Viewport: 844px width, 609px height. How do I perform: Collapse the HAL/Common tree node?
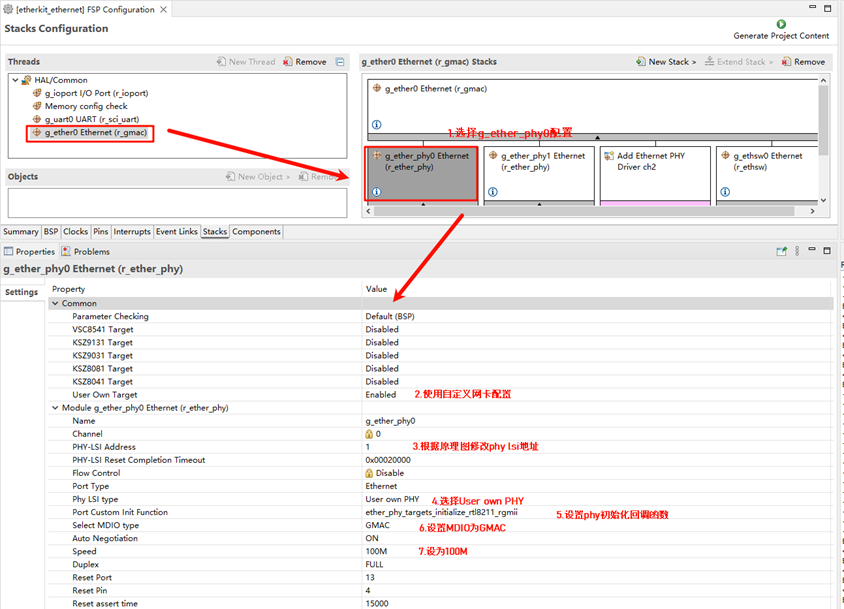click(x=15, y=80)
